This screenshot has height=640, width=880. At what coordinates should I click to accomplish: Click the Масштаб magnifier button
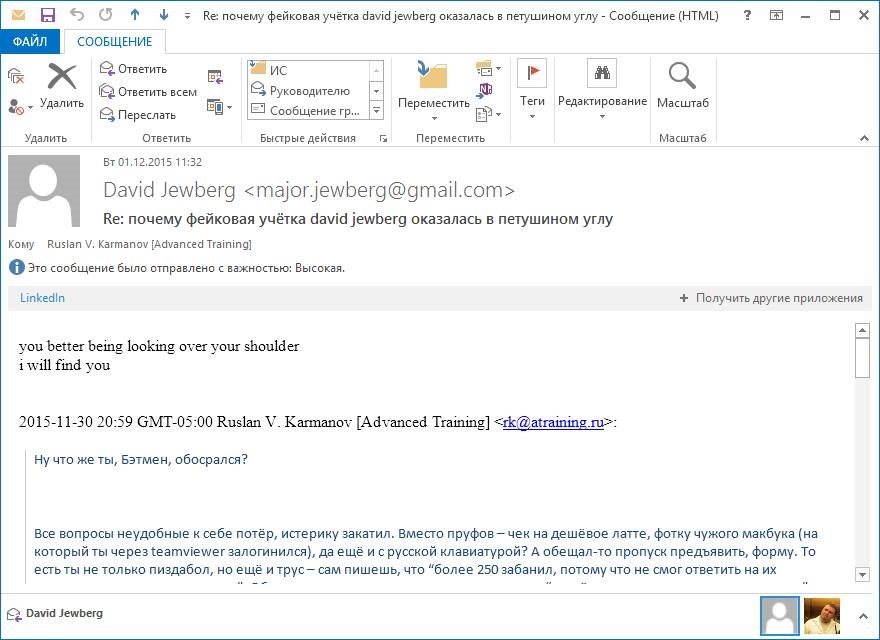(x=682, y=85)
